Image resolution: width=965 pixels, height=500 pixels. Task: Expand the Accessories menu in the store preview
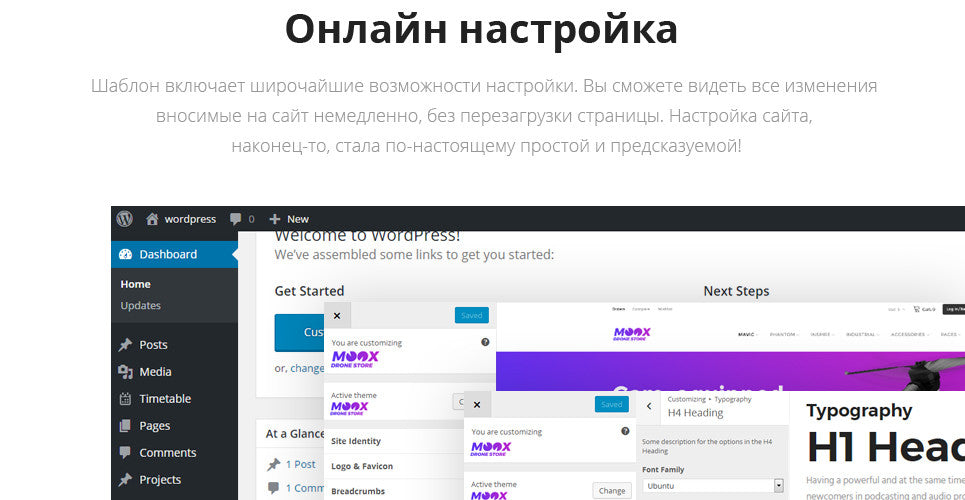[x=910, y=334]
